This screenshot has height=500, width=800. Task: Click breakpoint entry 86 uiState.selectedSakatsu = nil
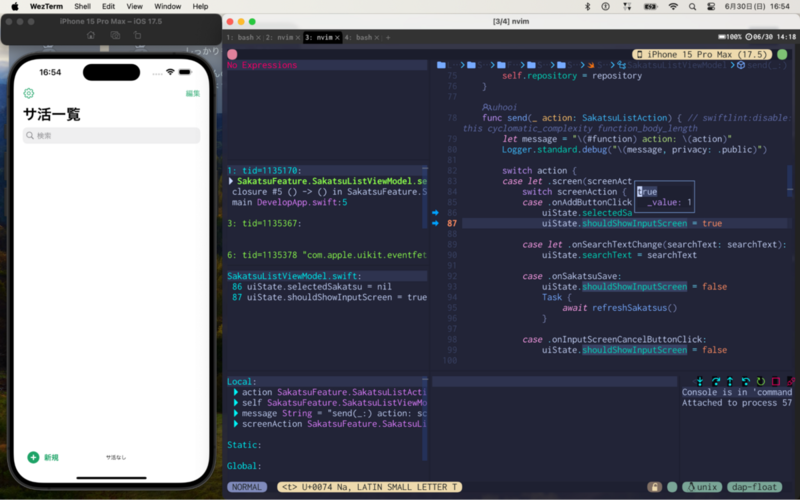(x=312, y=286)
